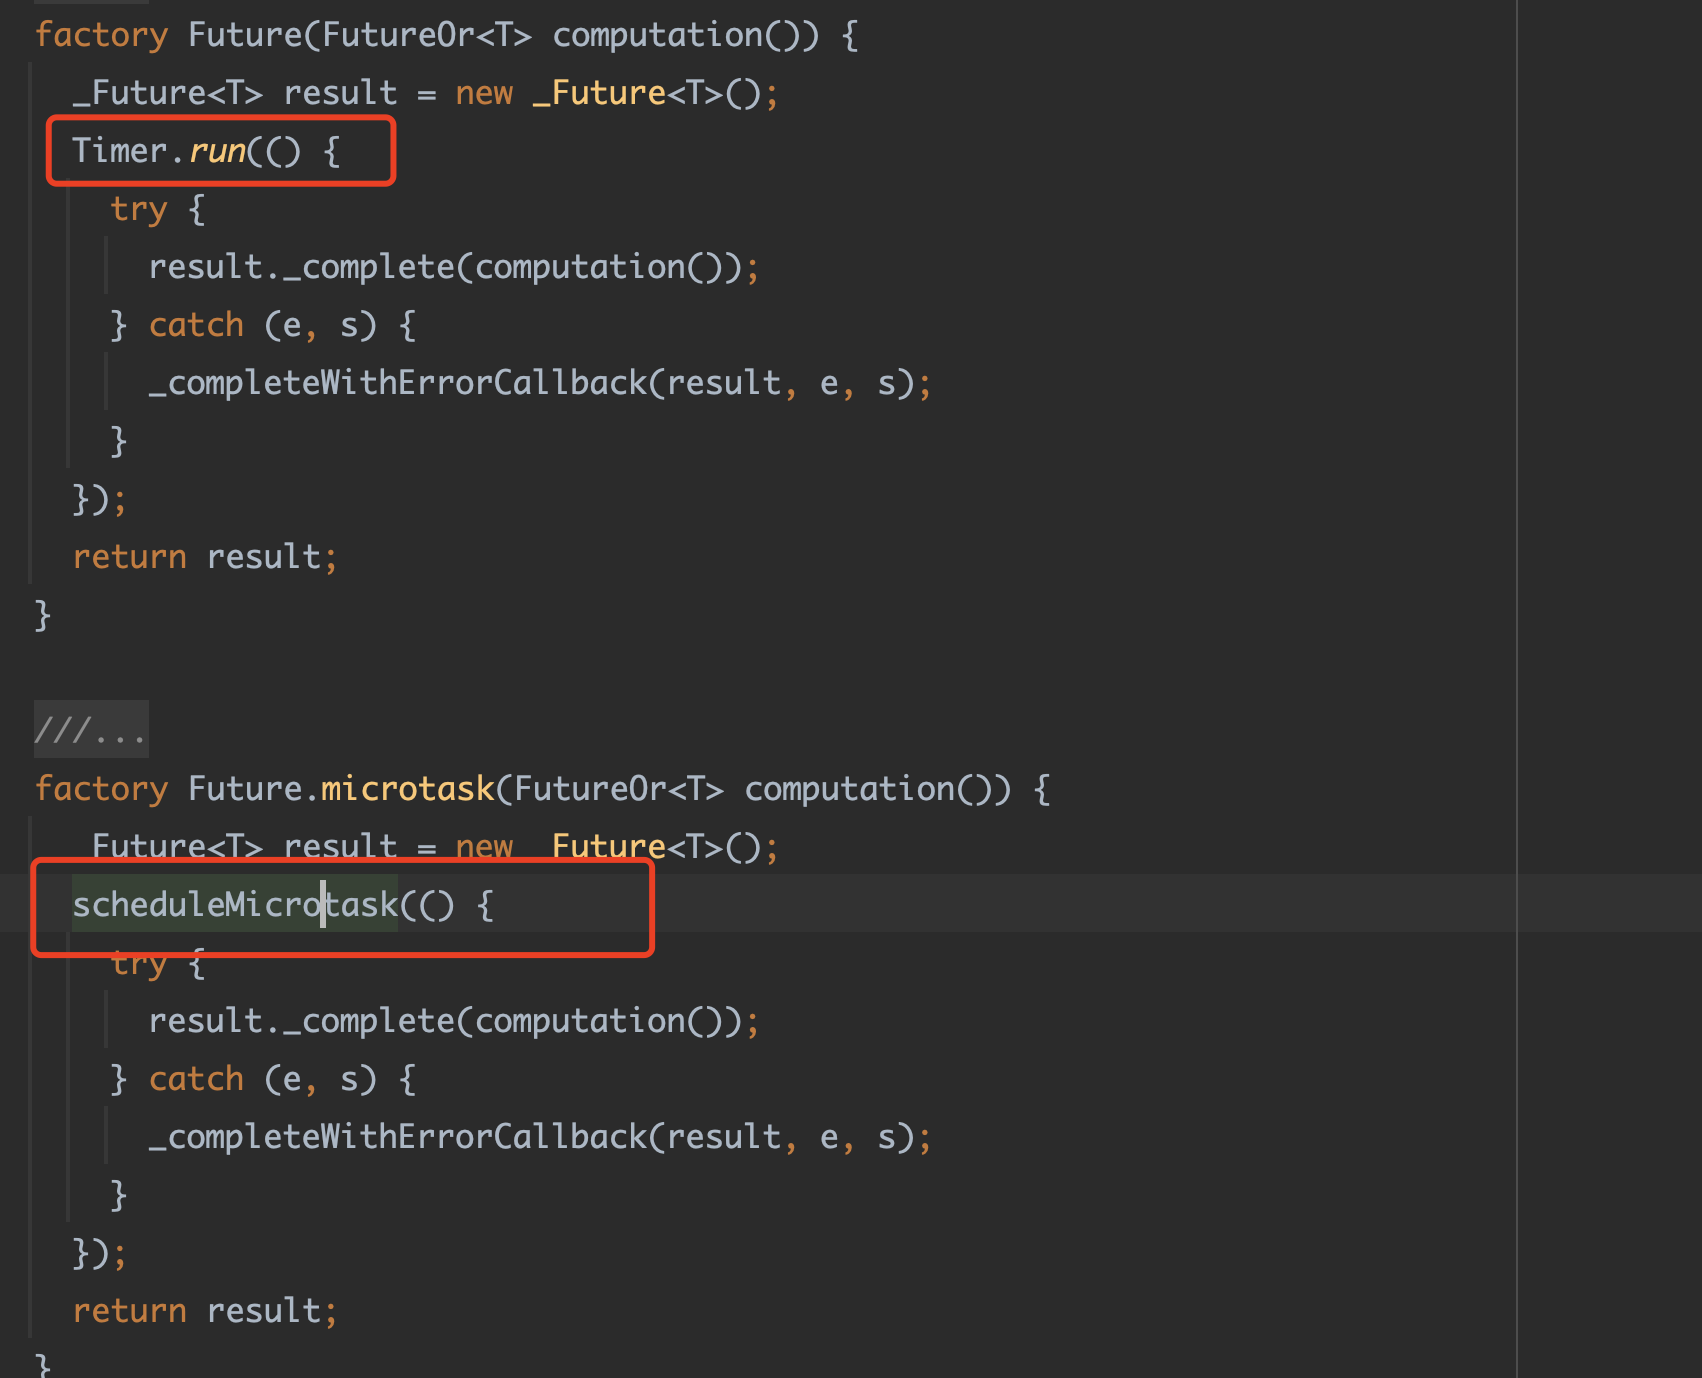
Task: Click "computation()" argument inside Timer.run's _complete call
Action: 599,267
